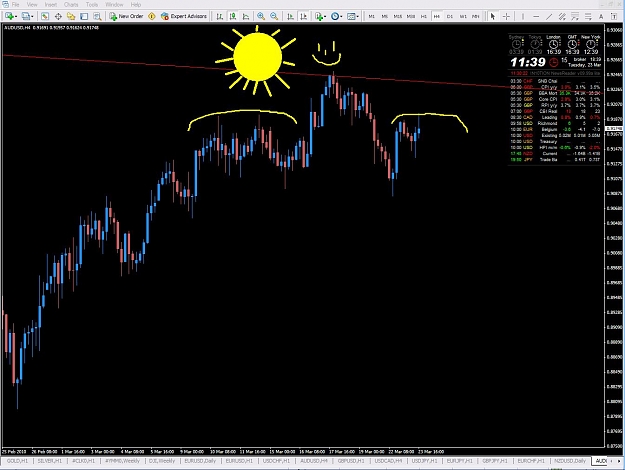Open the Indicators list dropdown

pos(320,16)
